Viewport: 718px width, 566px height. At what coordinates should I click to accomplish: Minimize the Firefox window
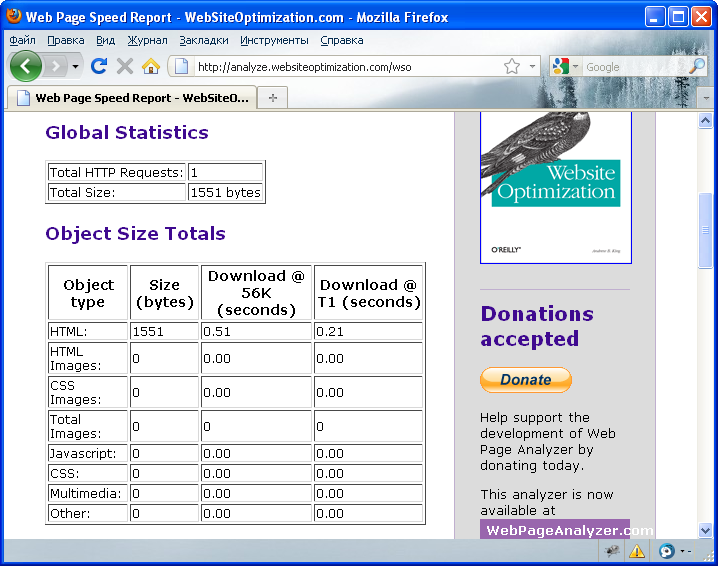[x=654, y=17]
